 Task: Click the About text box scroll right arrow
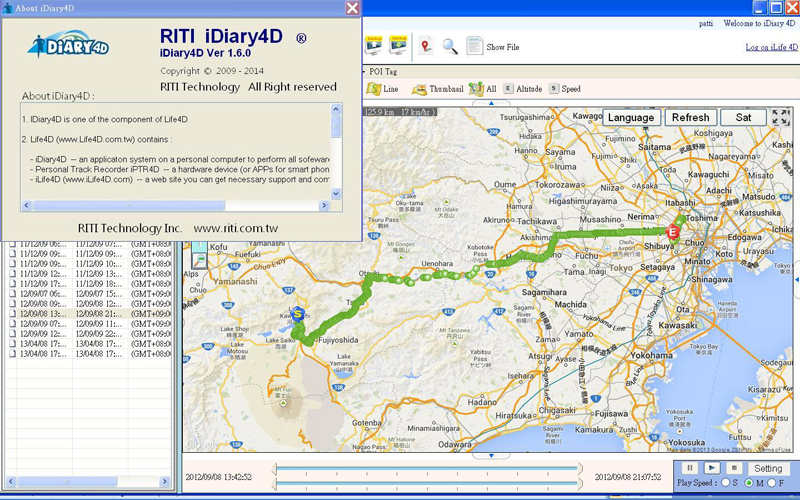(324, 205)
